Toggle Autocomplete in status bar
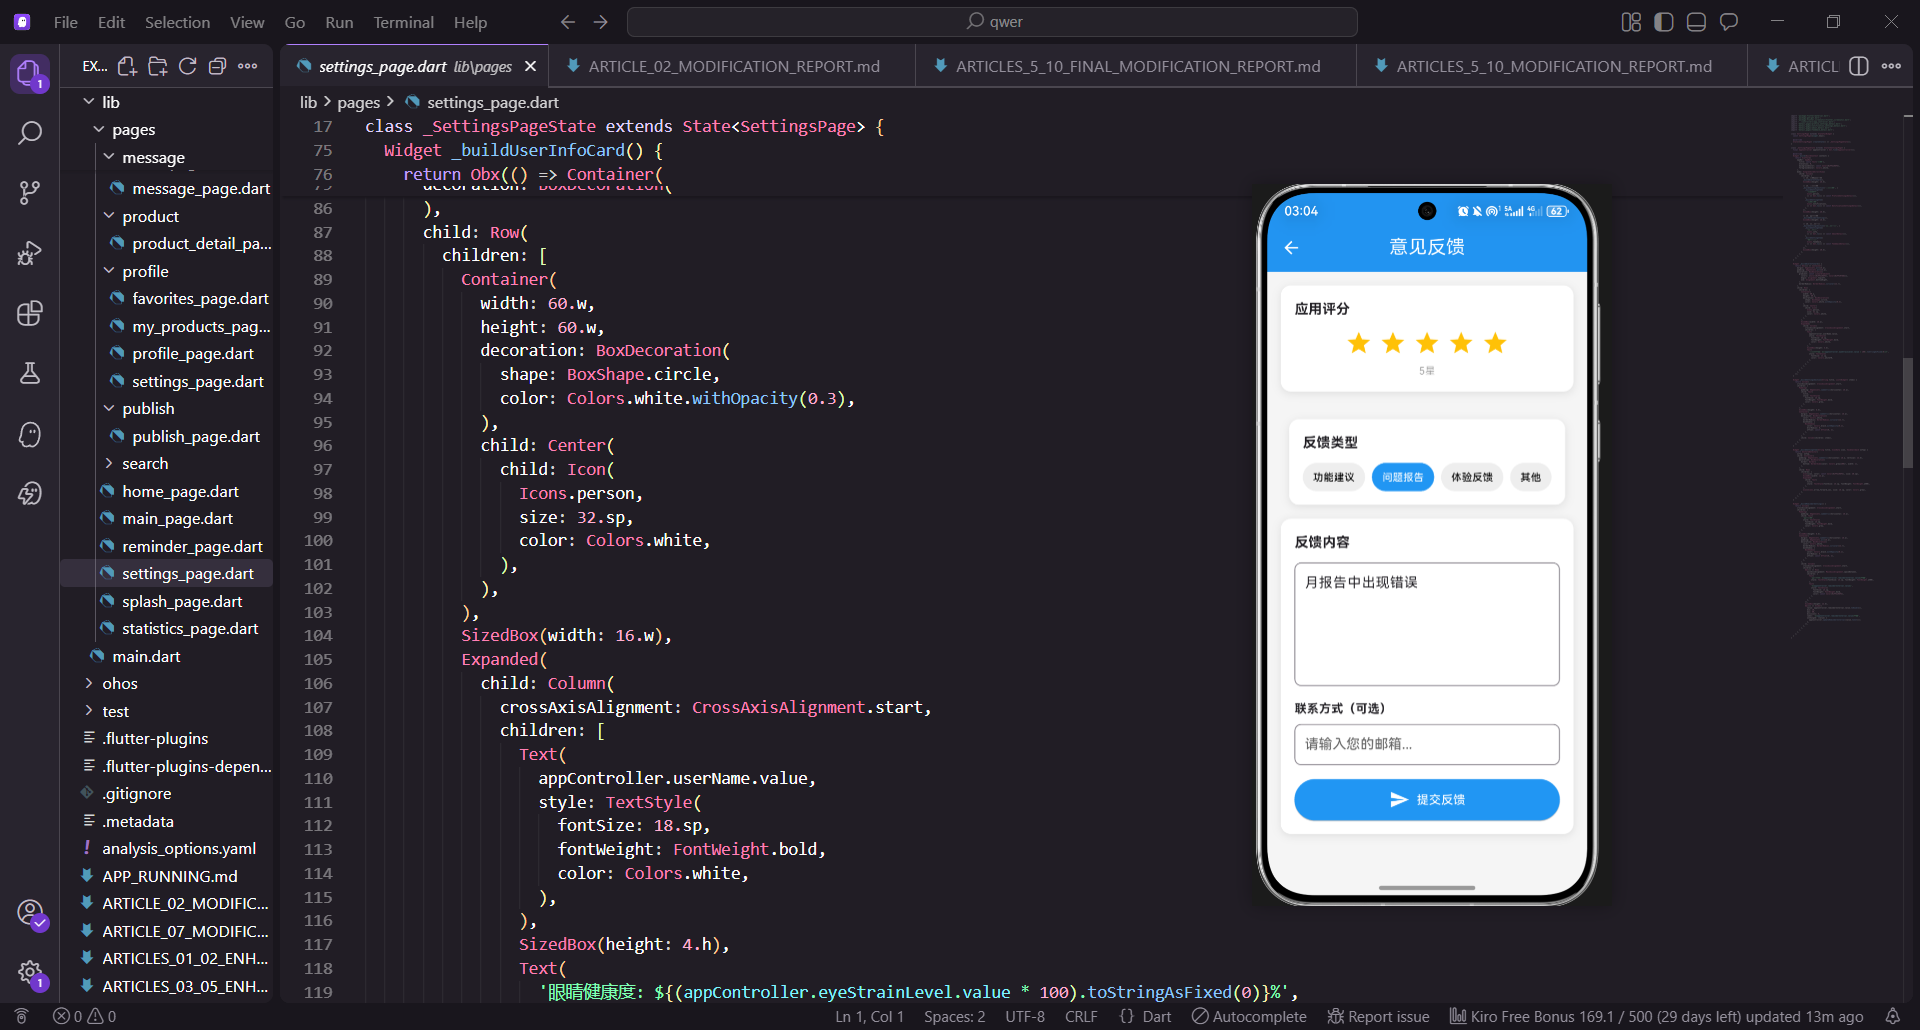The height and width of the screenshot is (1030, 1920). (x=1249, y=1016)
